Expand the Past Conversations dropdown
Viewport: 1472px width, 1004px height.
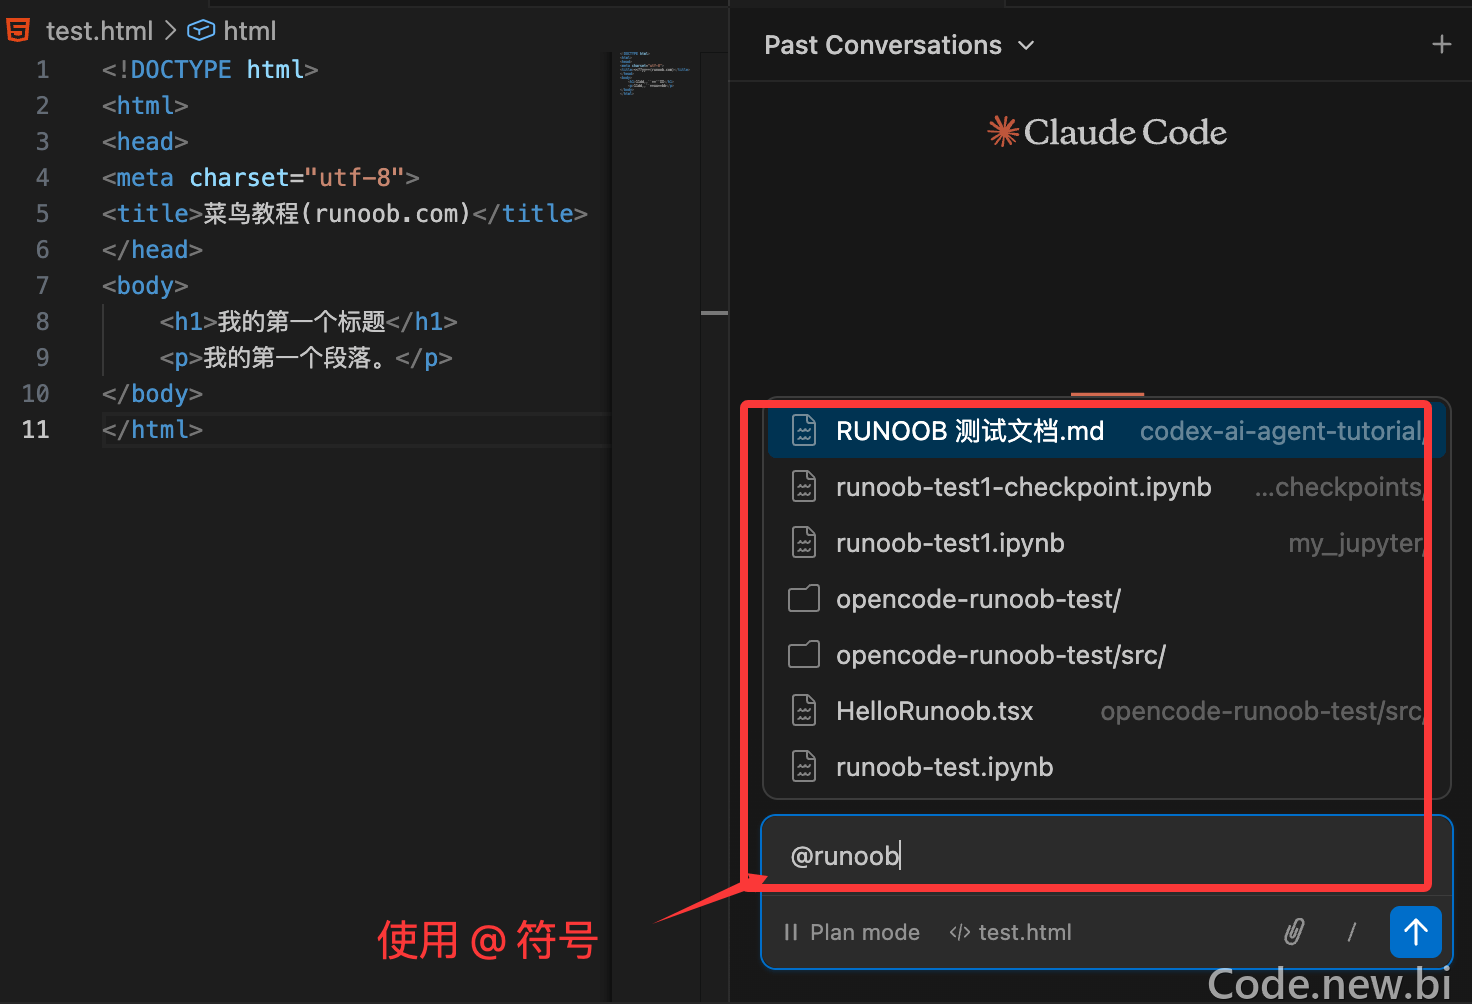coord(899,45)
